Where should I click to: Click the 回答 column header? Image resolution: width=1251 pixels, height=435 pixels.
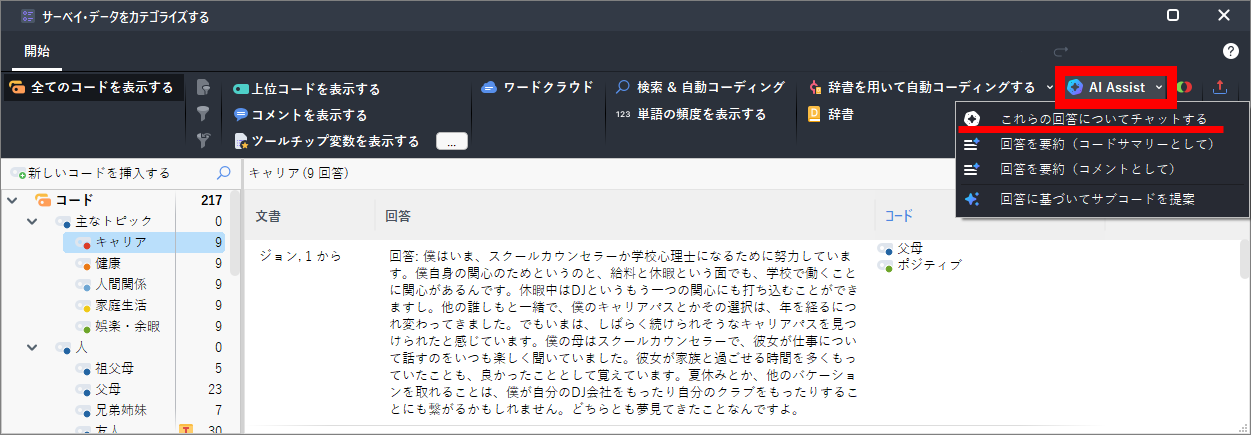[x=397, y=215]
